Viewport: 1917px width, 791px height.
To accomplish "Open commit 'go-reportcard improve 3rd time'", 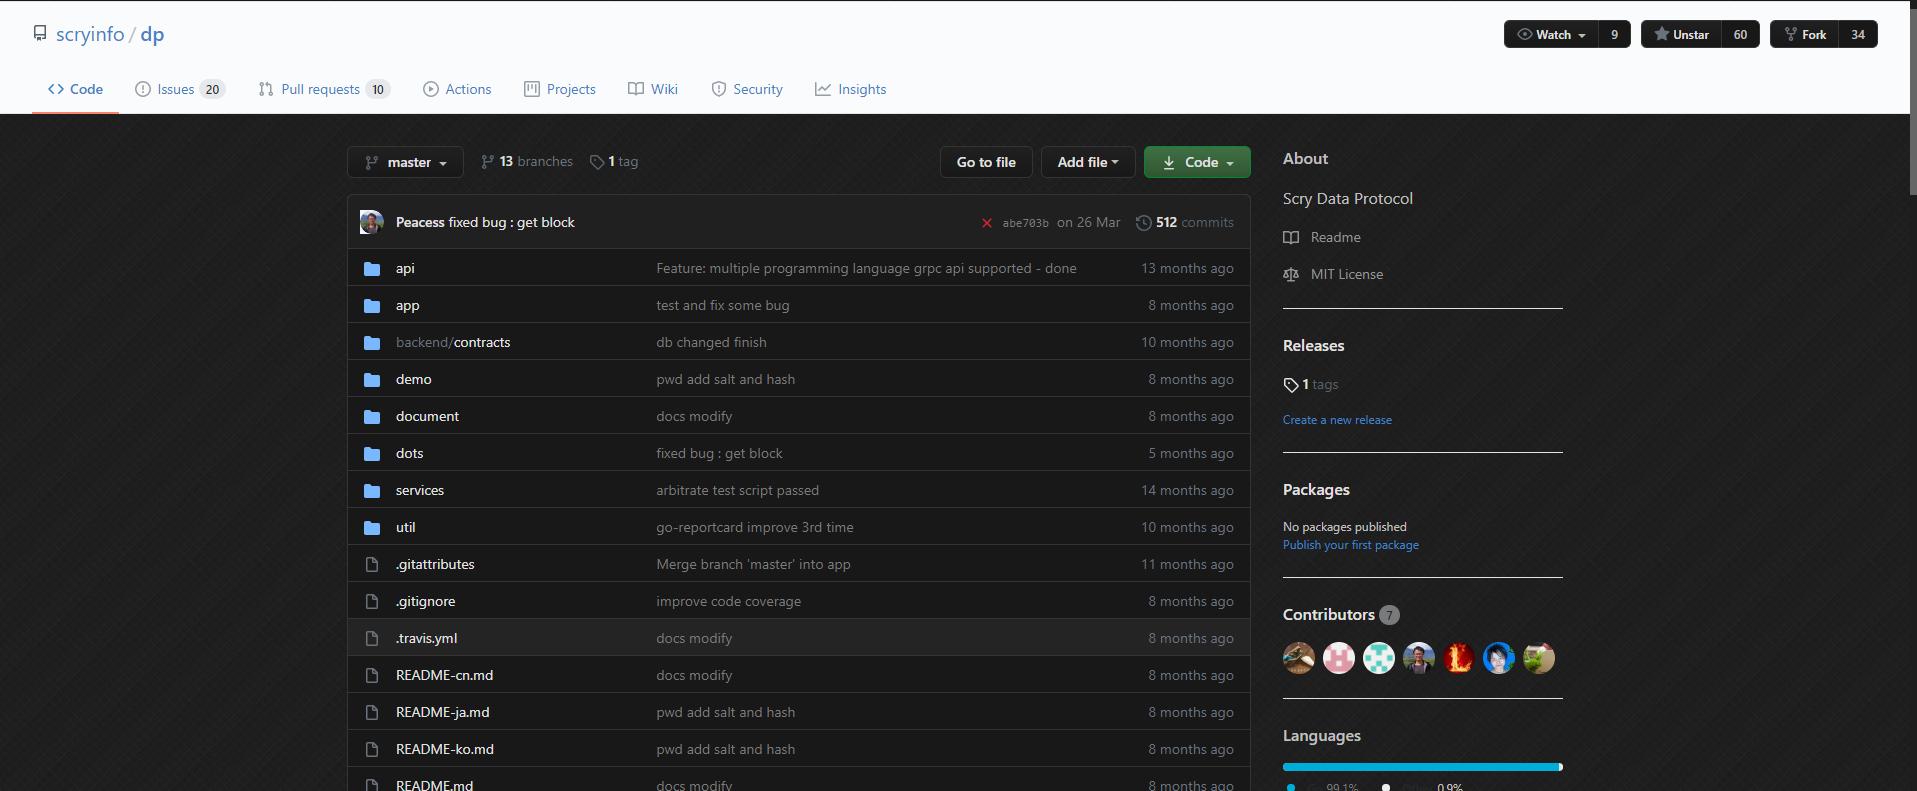I will (755, 527).
